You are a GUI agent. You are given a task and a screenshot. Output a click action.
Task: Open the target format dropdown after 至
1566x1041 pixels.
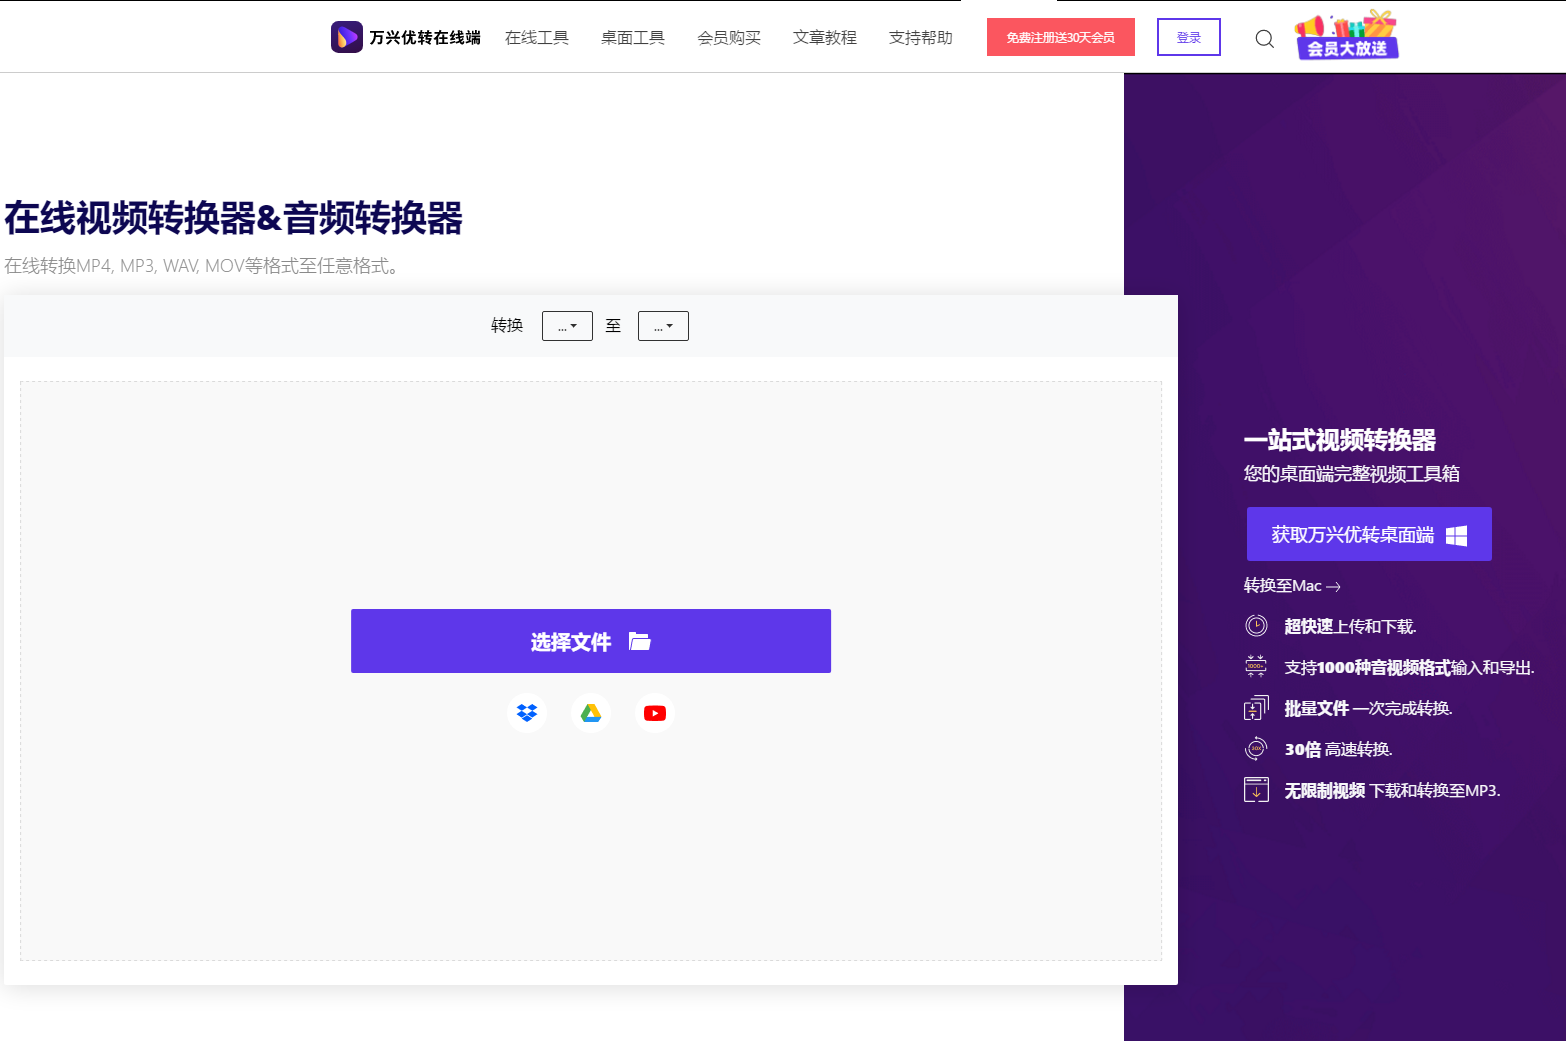(663, 325)
